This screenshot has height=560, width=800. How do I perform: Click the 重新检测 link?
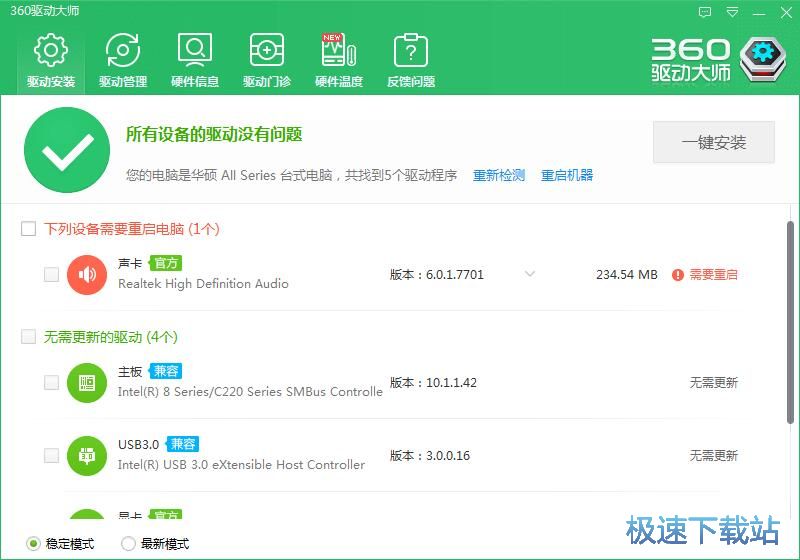point(499,175)
